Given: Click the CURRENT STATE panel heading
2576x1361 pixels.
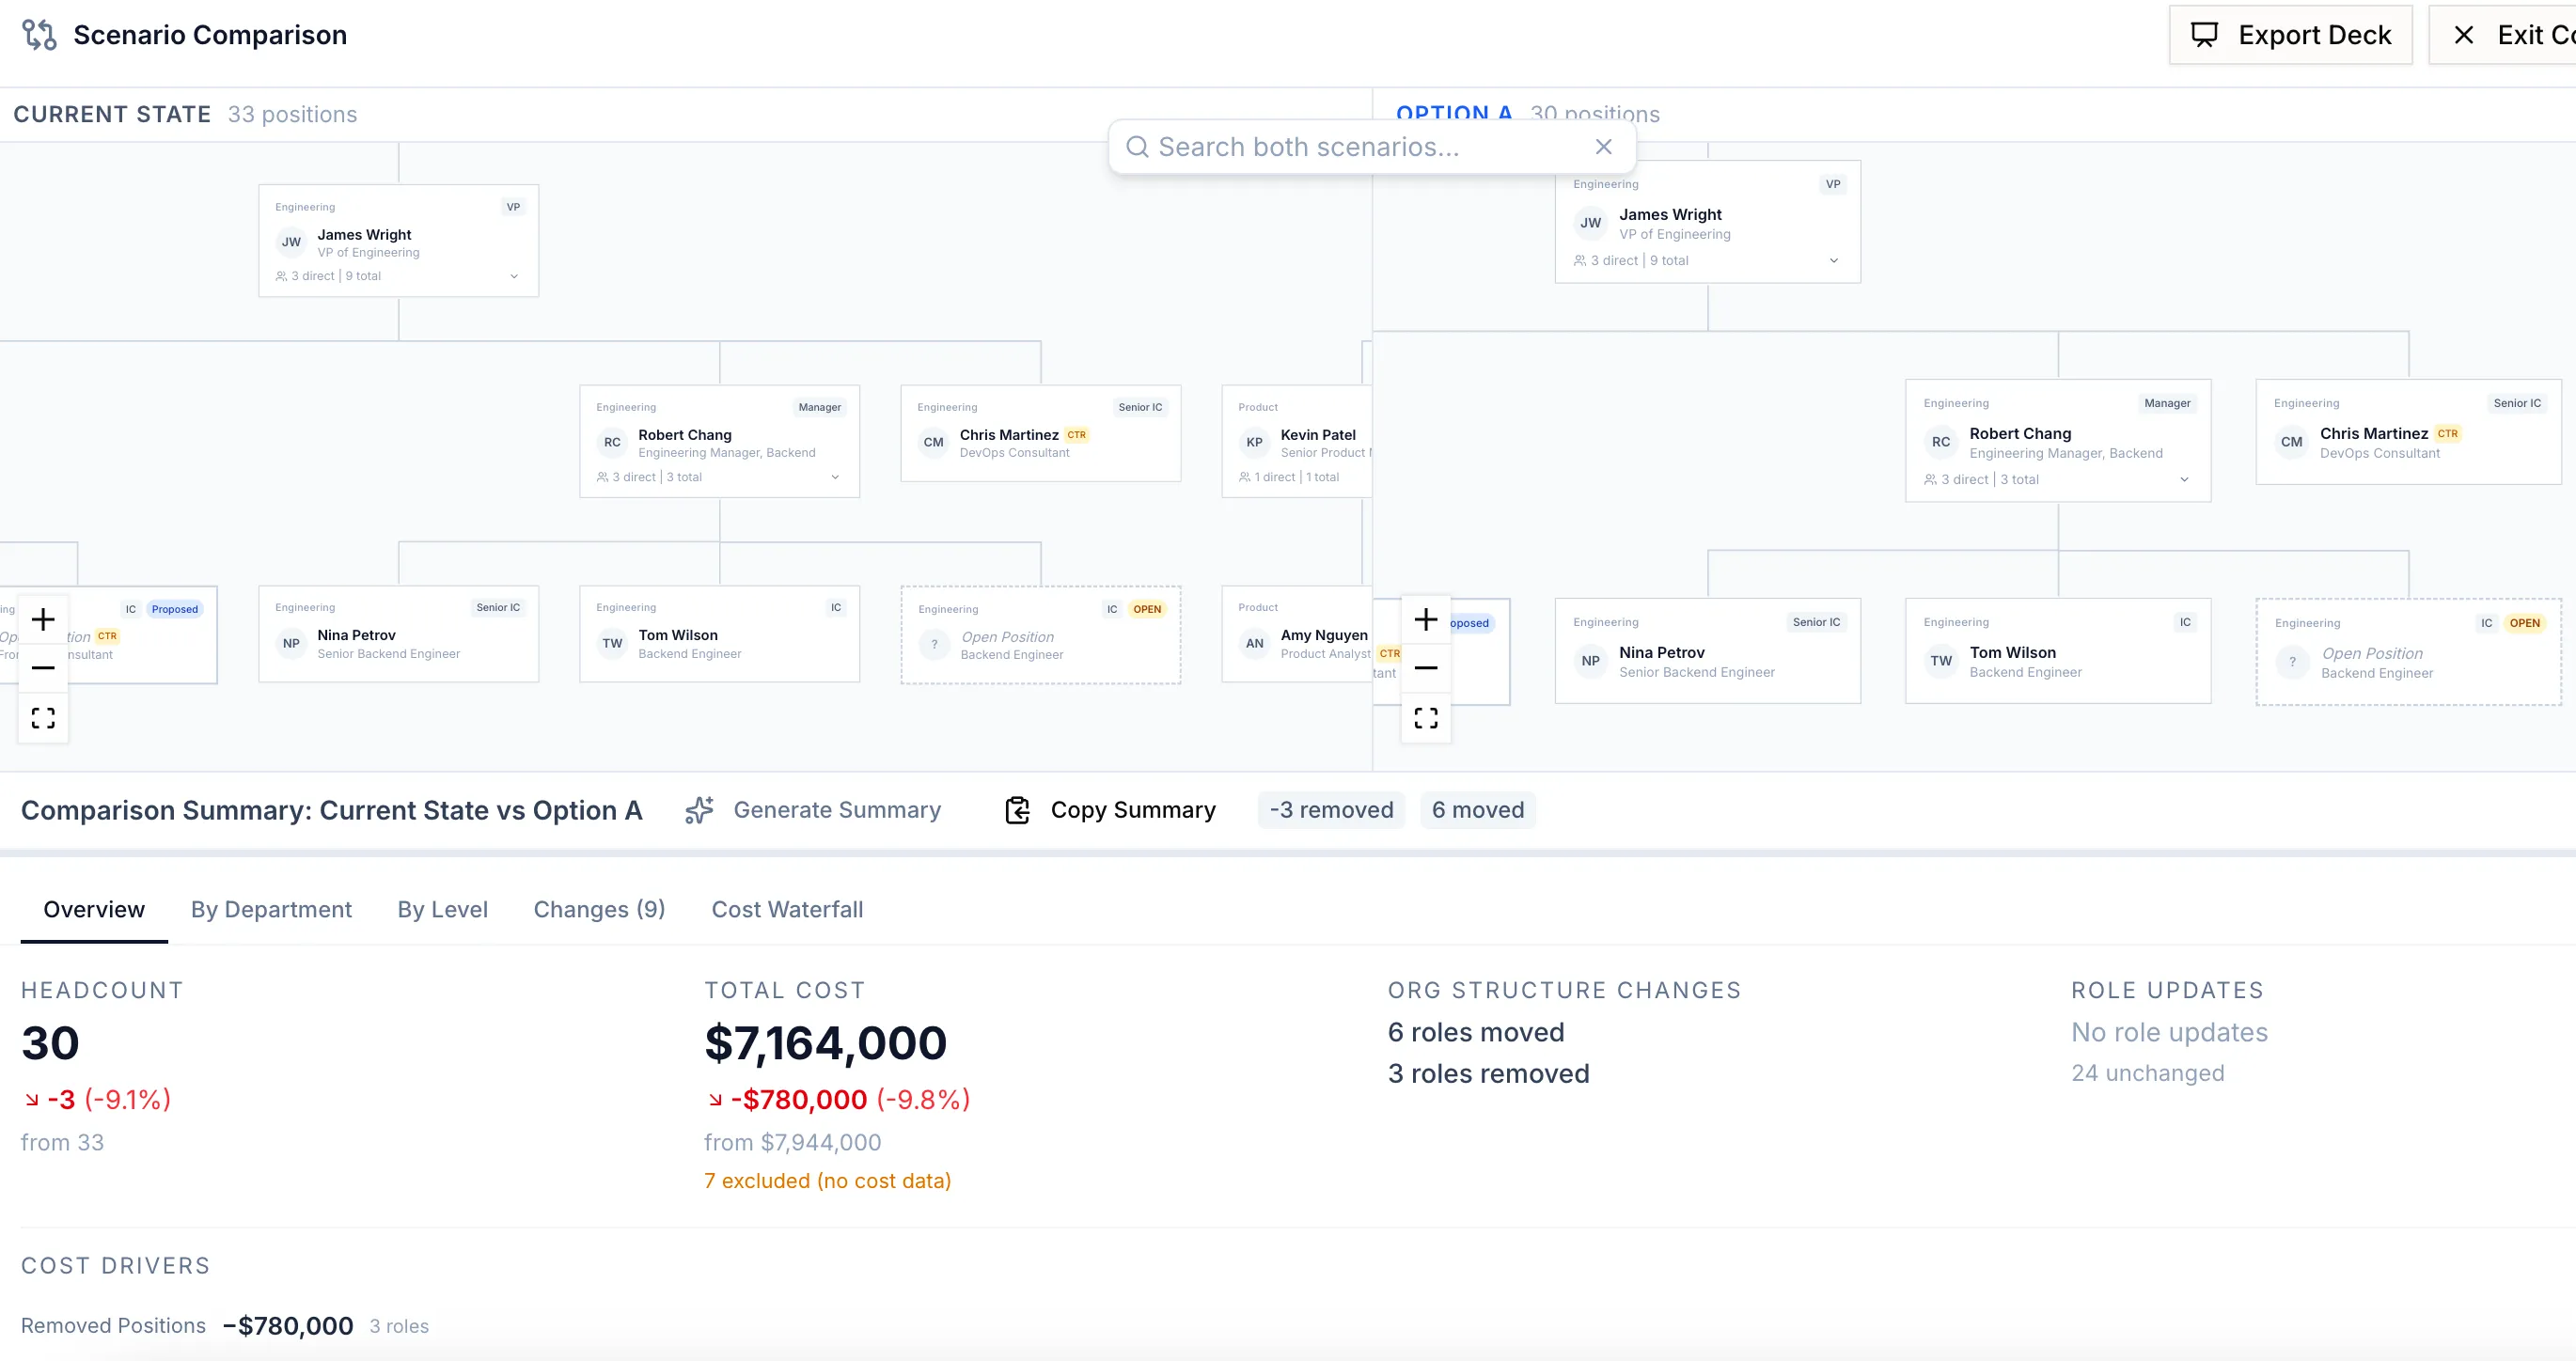Looking at the screenshot, I should (x=112, y=114).
